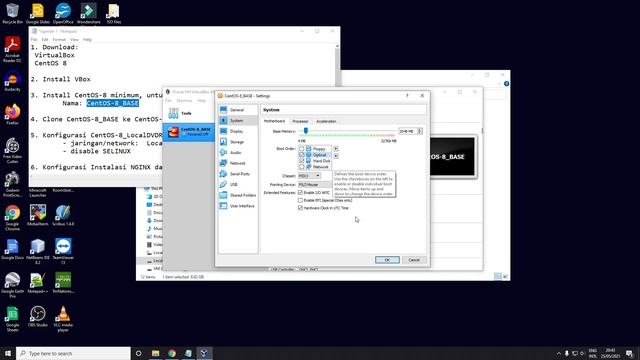Open Notepad File menu
This screenshot has height=360, width=640.
tap(34, 40)
